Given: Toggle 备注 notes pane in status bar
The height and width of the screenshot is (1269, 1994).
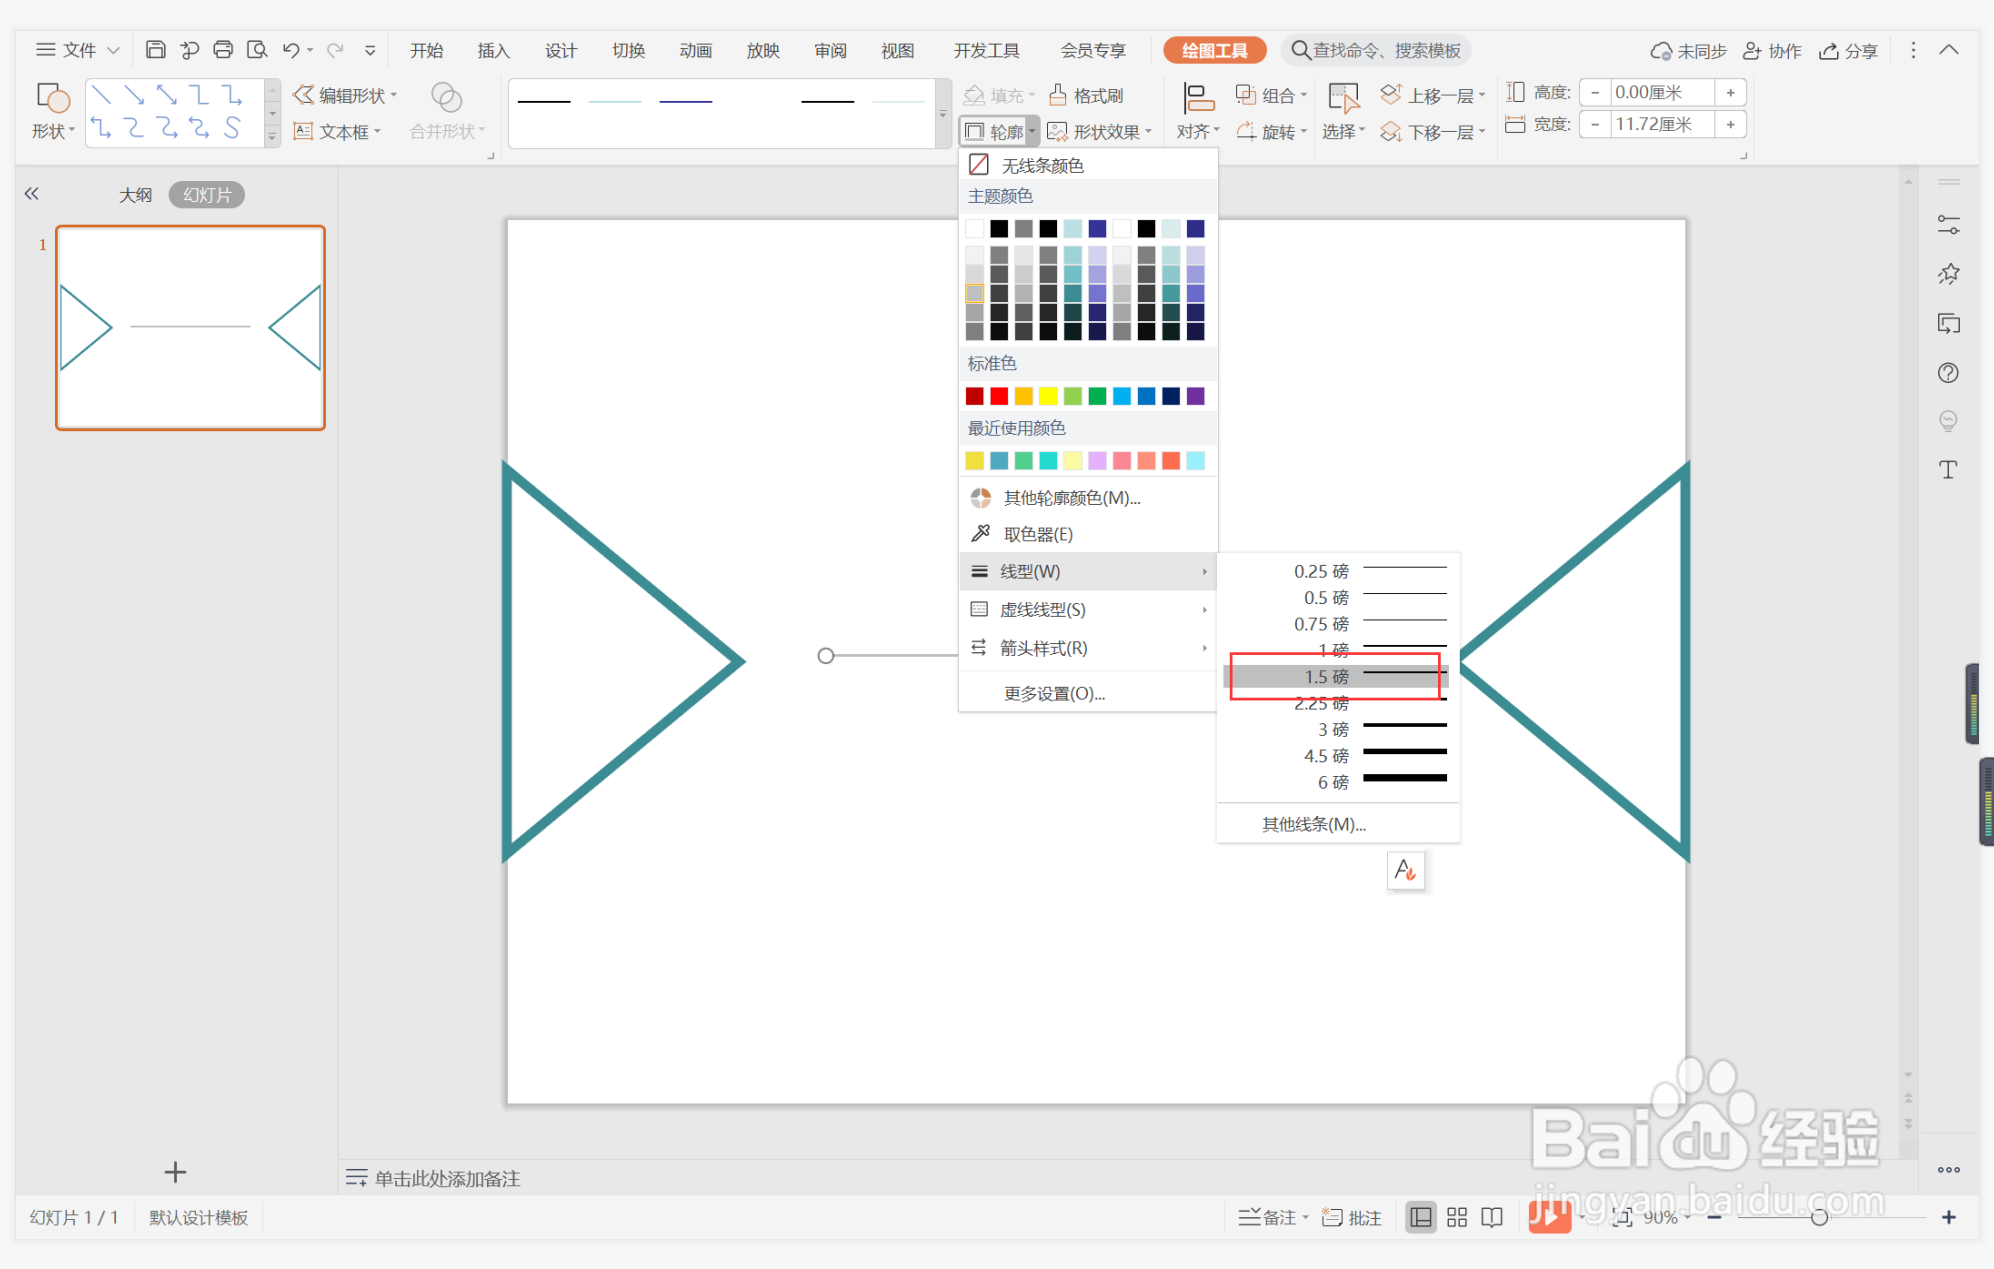Looking at the screenshot, I should tap(1272, 1217).
